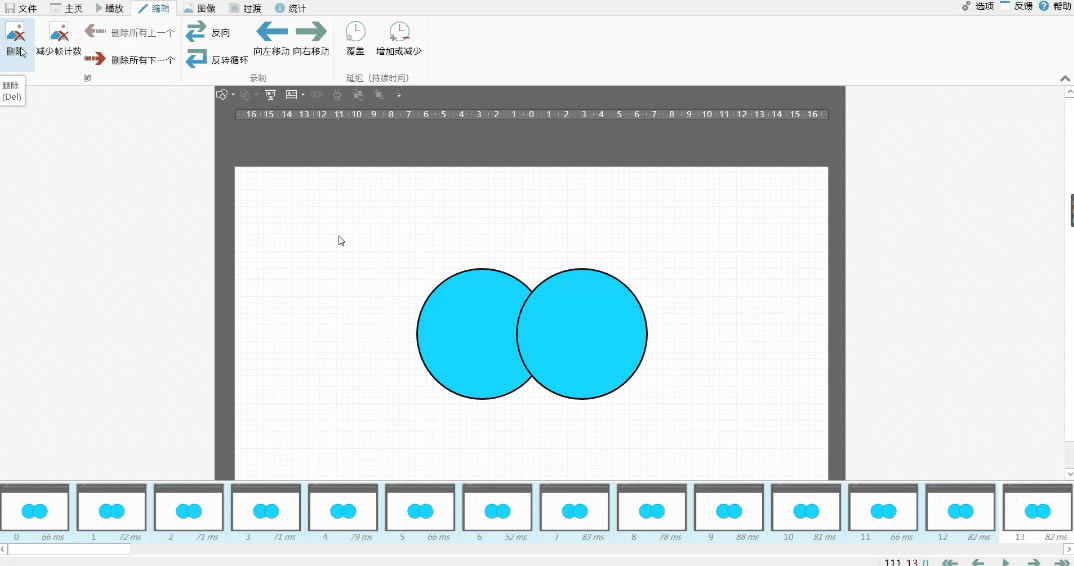Viewport: 1074px width, 566px height.
Task: Click 删除所有上一个 to remove previous frames
Action: (129, 32)
